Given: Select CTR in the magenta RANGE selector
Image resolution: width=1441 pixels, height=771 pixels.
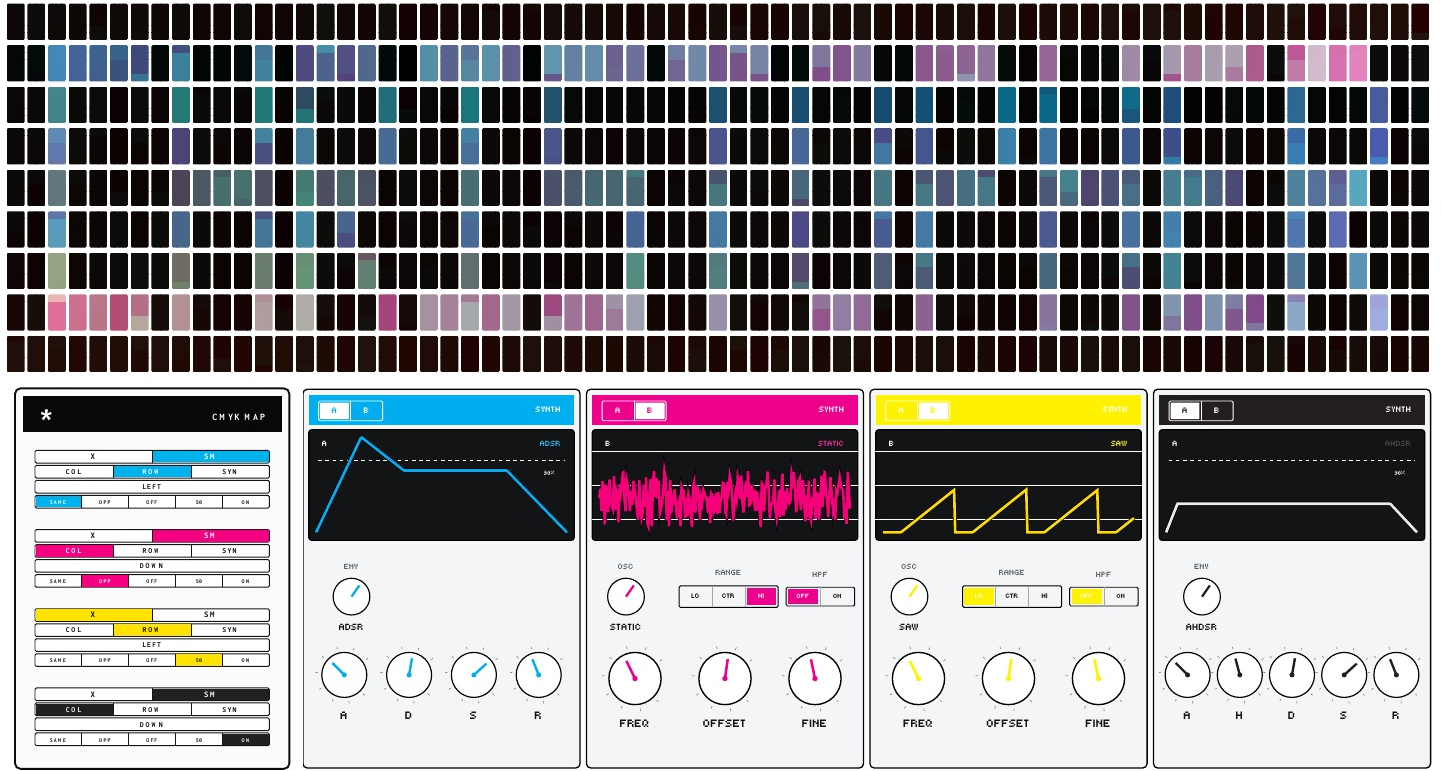Looking at the screenshot, I should coord(728,596).
